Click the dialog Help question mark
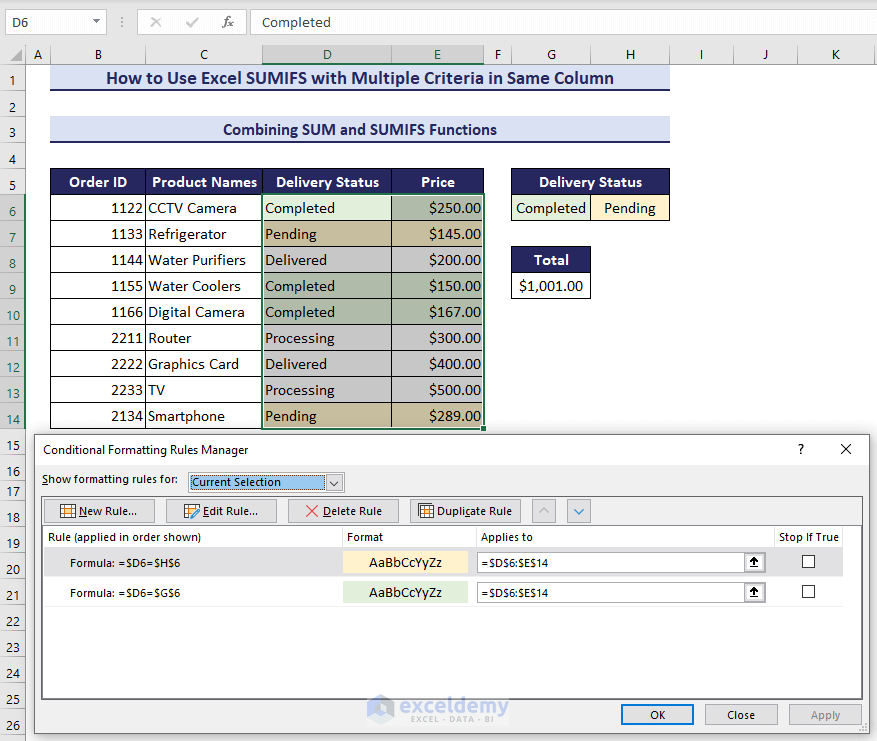The image size is (877, 741). pos(800,450)
